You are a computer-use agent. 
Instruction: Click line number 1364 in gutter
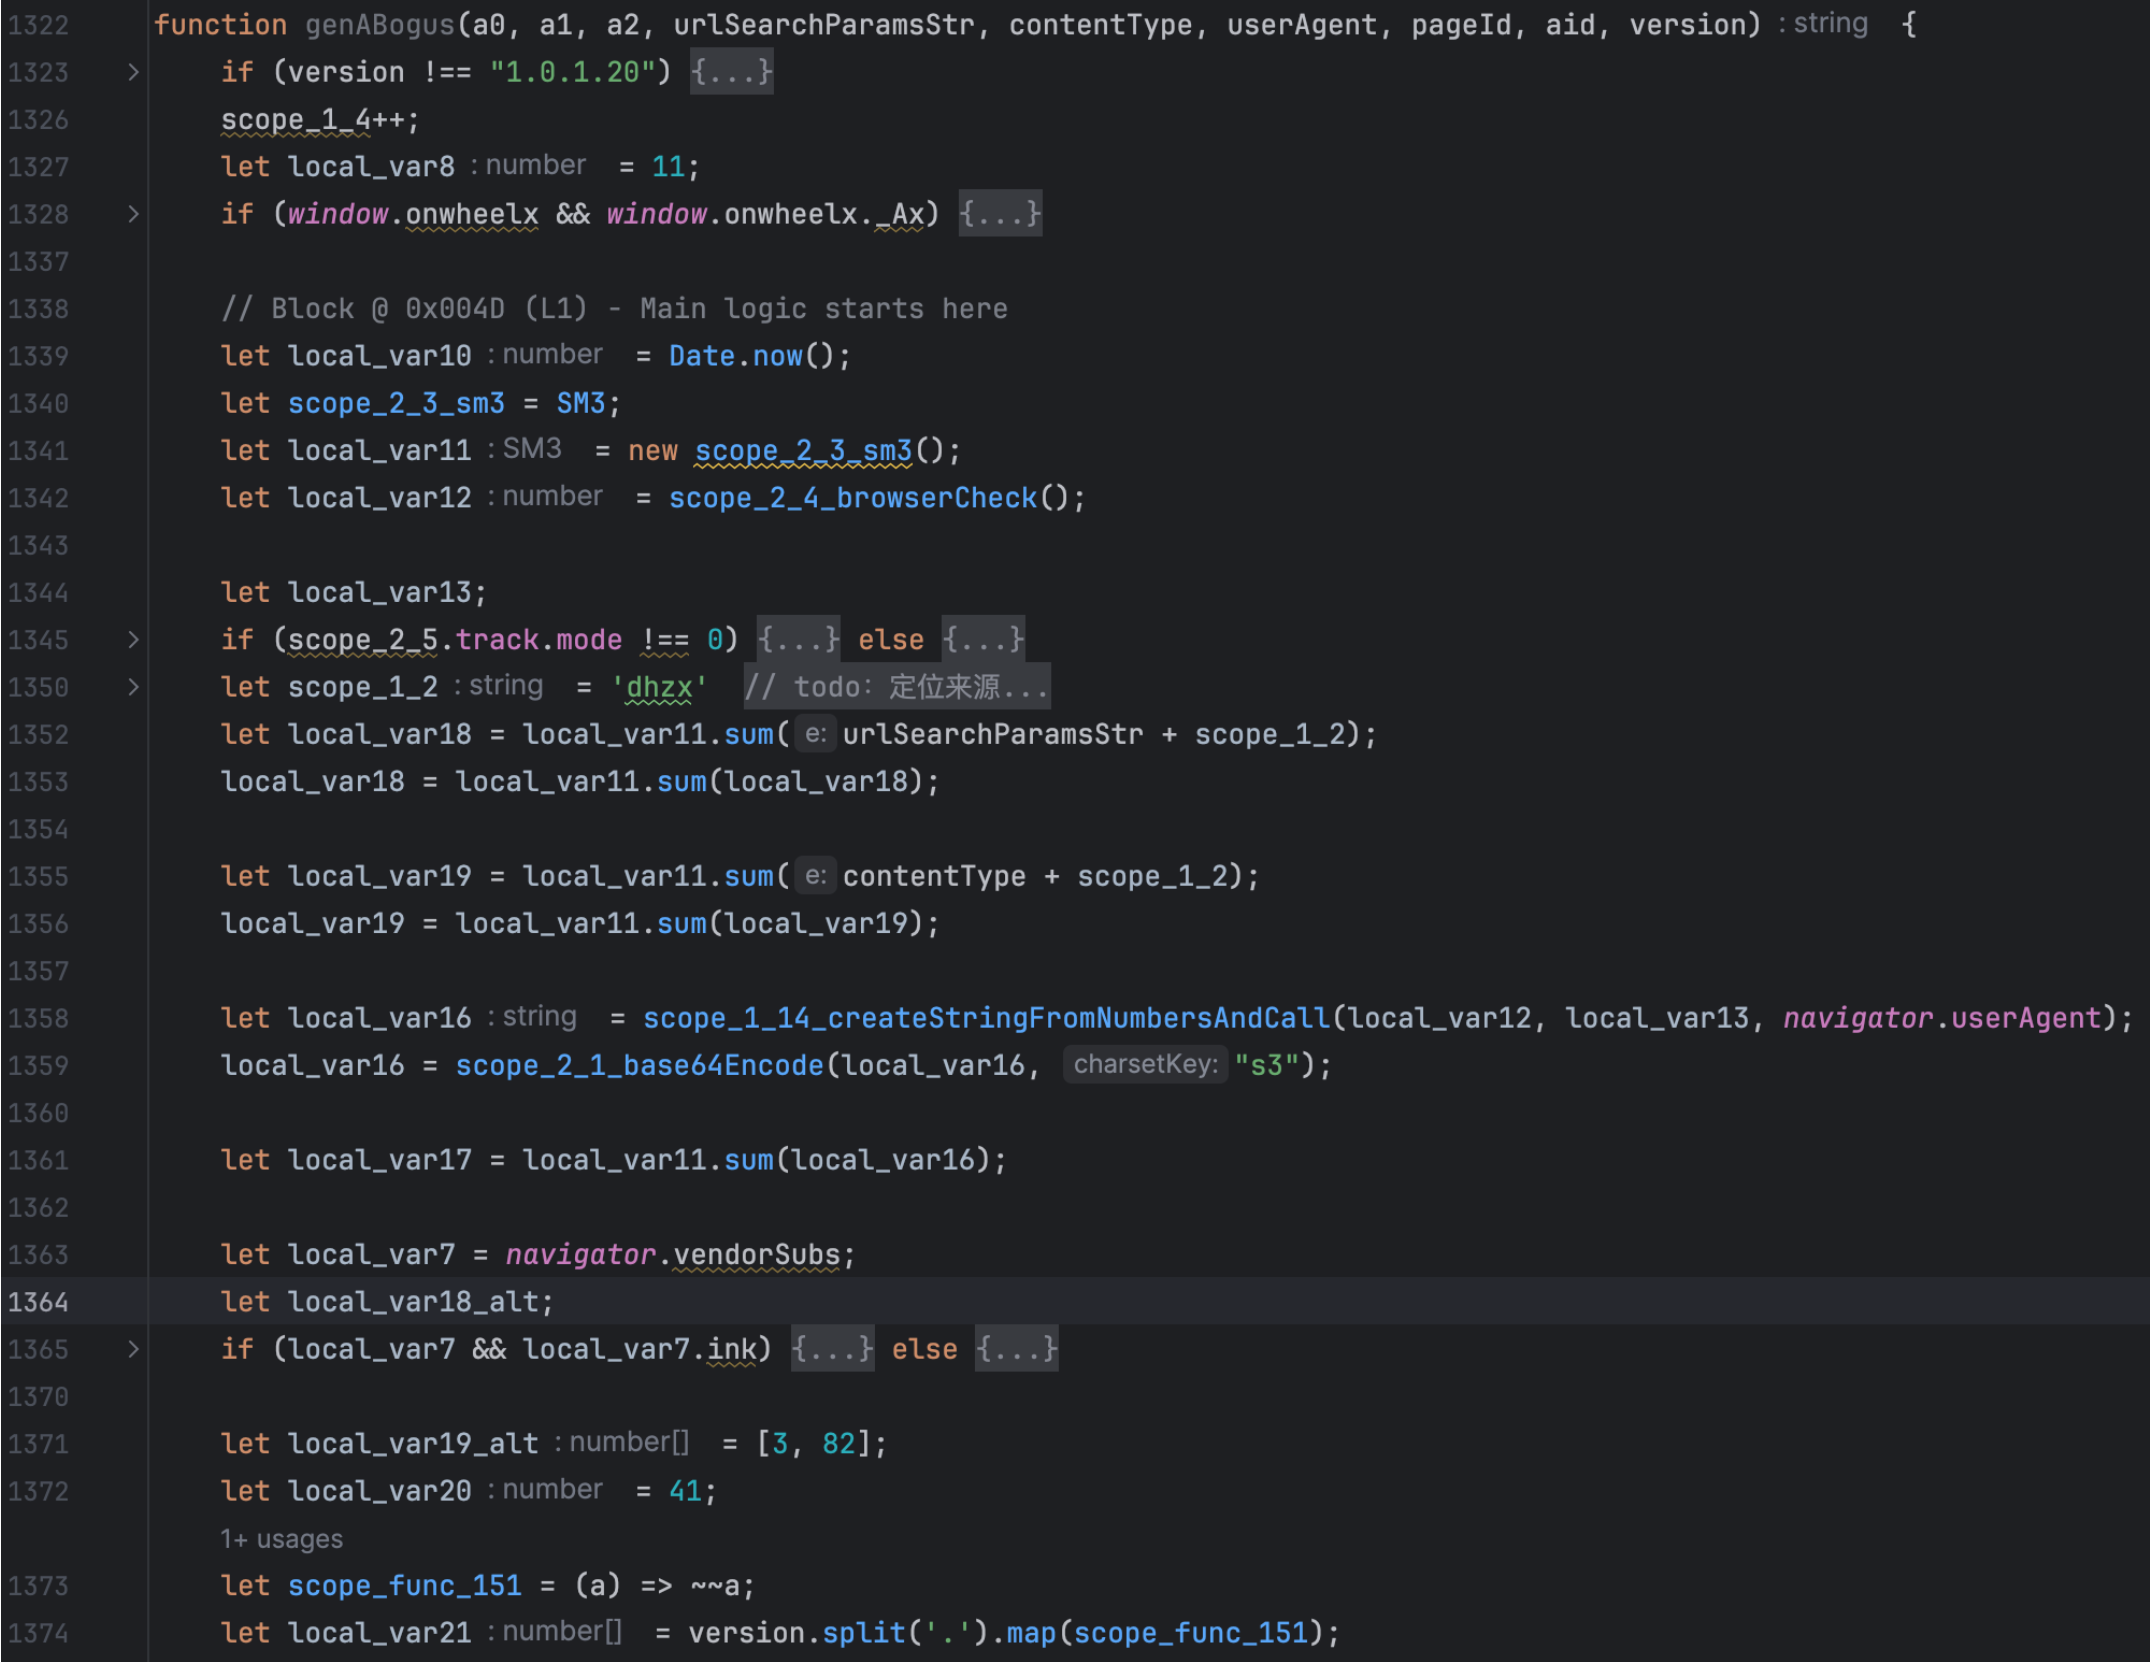pyautogui.click(x=39, y=1302)
